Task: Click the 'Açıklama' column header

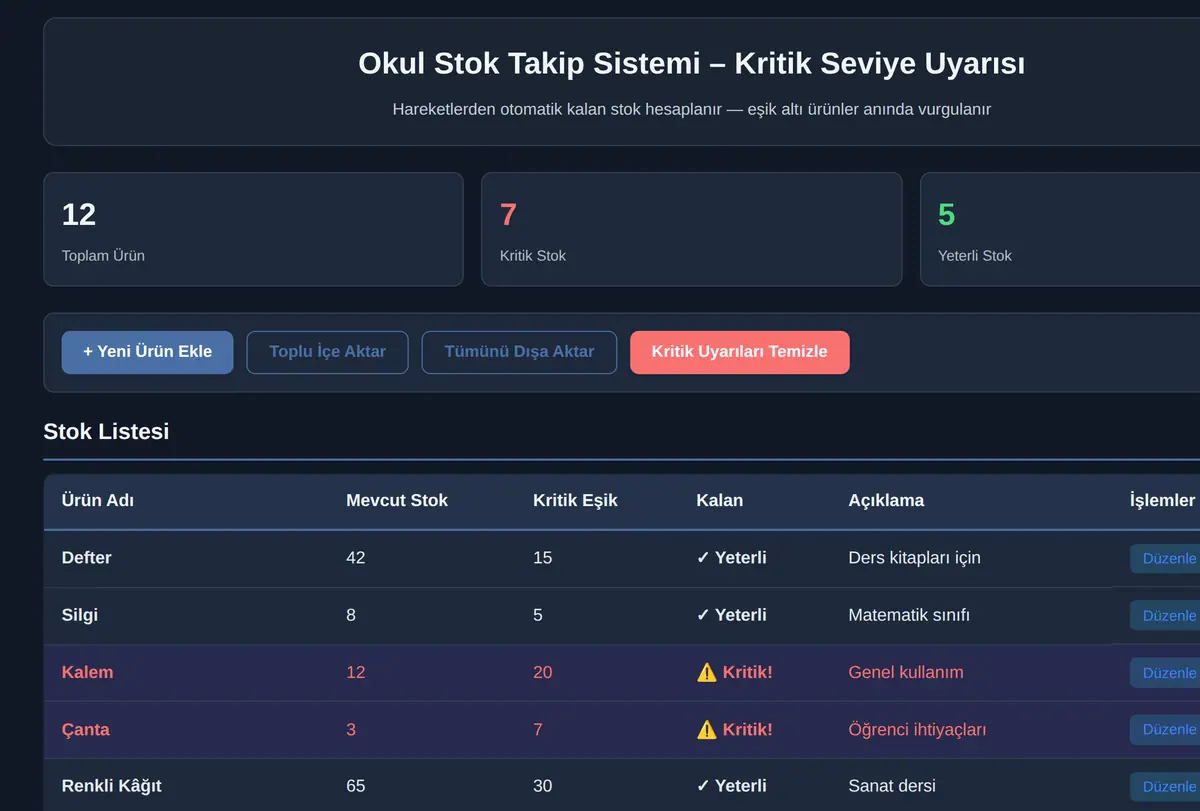Action: point(886,500)
